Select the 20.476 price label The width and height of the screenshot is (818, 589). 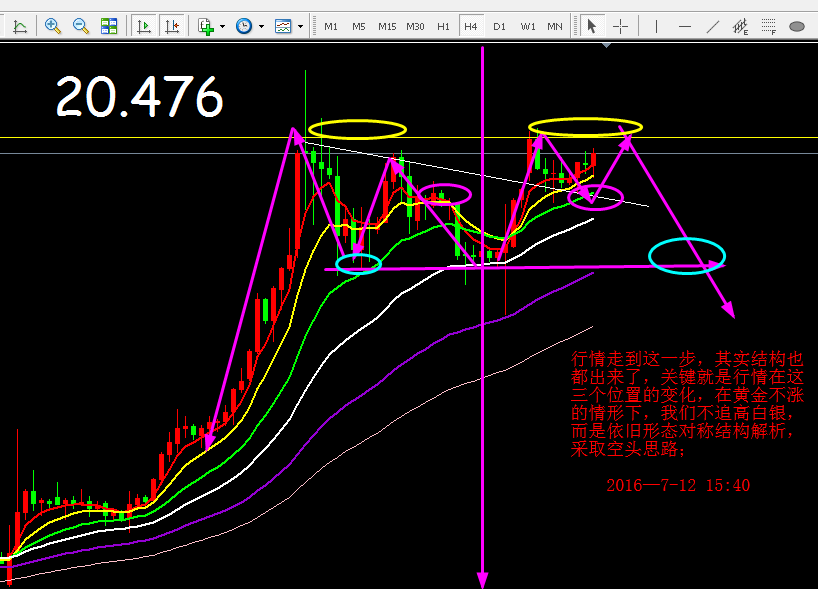(x=139, y=97)
